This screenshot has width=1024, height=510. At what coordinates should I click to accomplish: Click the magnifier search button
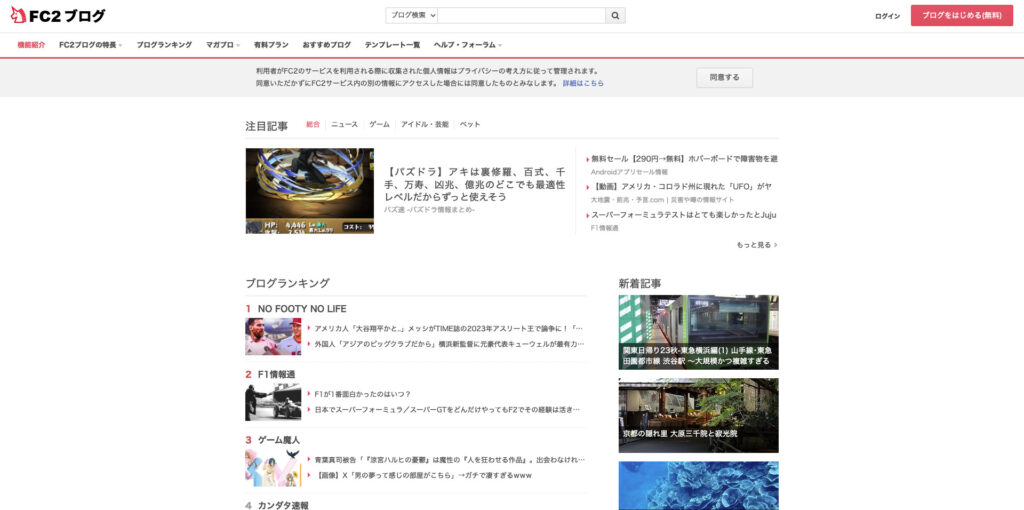coord(616,16)
